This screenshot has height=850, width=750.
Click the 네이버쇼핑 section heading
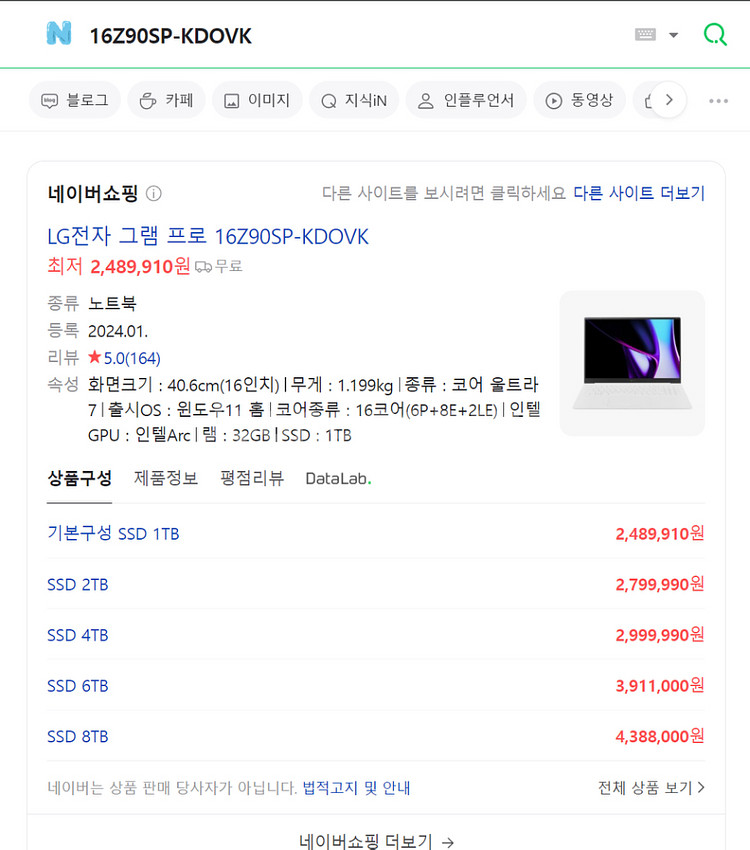coord(93,194)
